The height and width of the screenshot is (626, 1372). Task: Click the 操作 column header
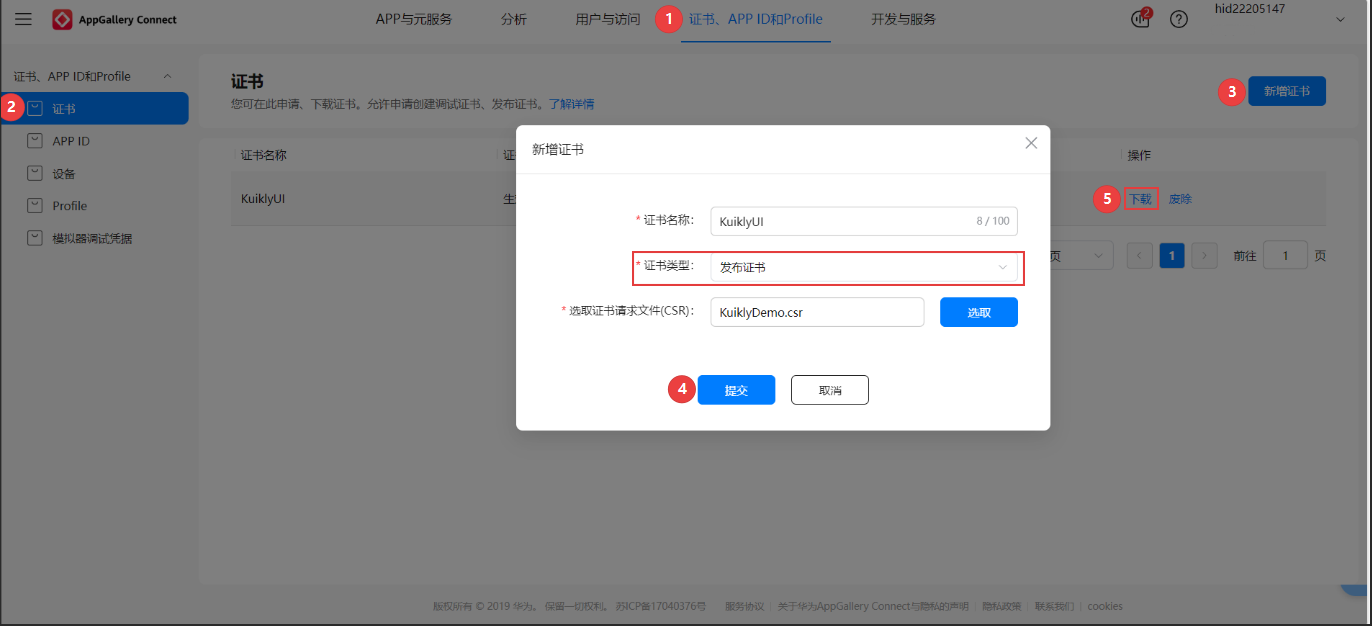pyautogui.click(x=1140, y=155)
